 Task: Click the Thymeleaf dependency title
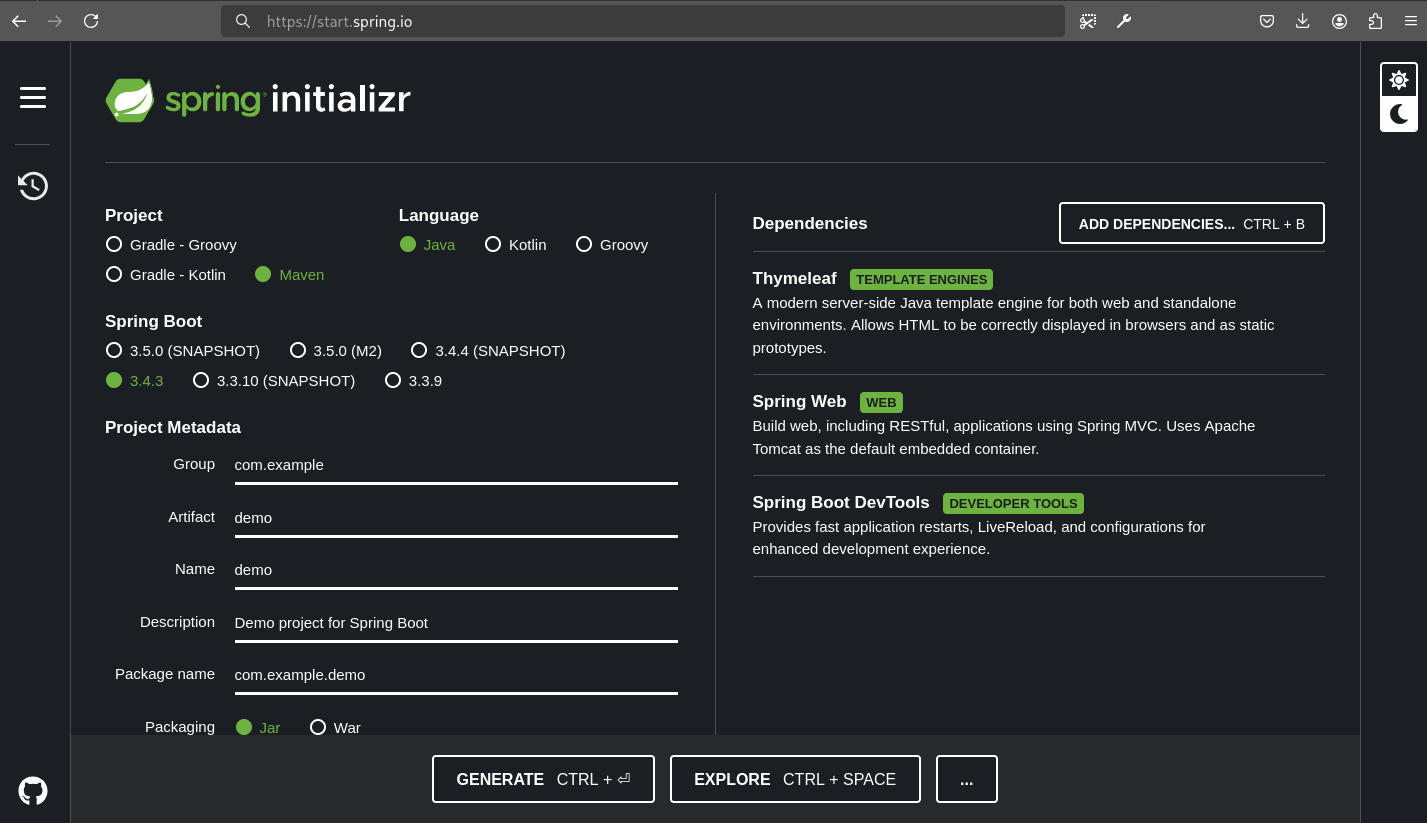pos(794,279)
